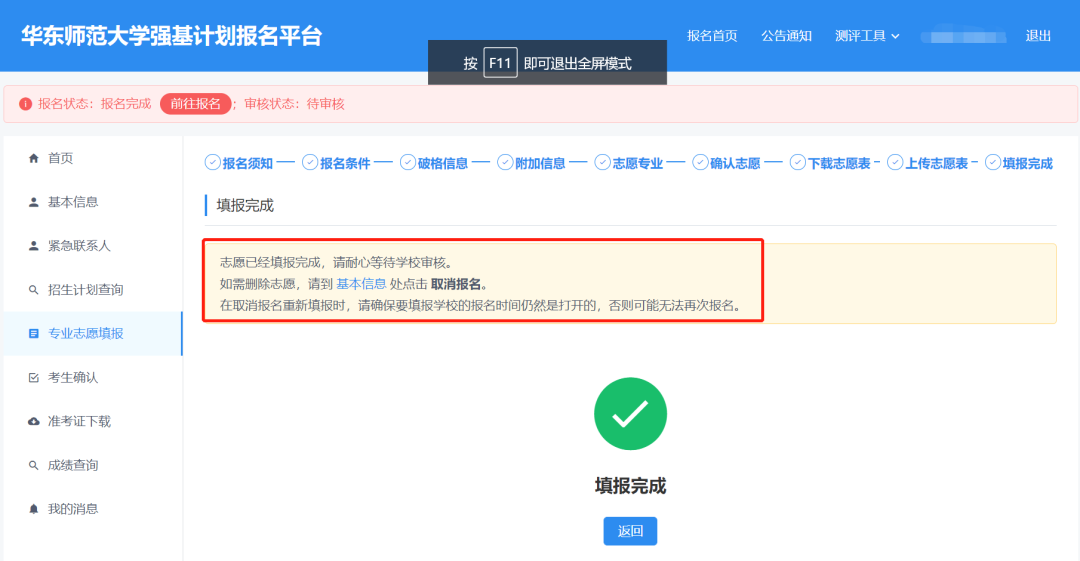Click the large green checkmark circle
The height and width of the screenshot is (561, 1080).
[630, 414]
